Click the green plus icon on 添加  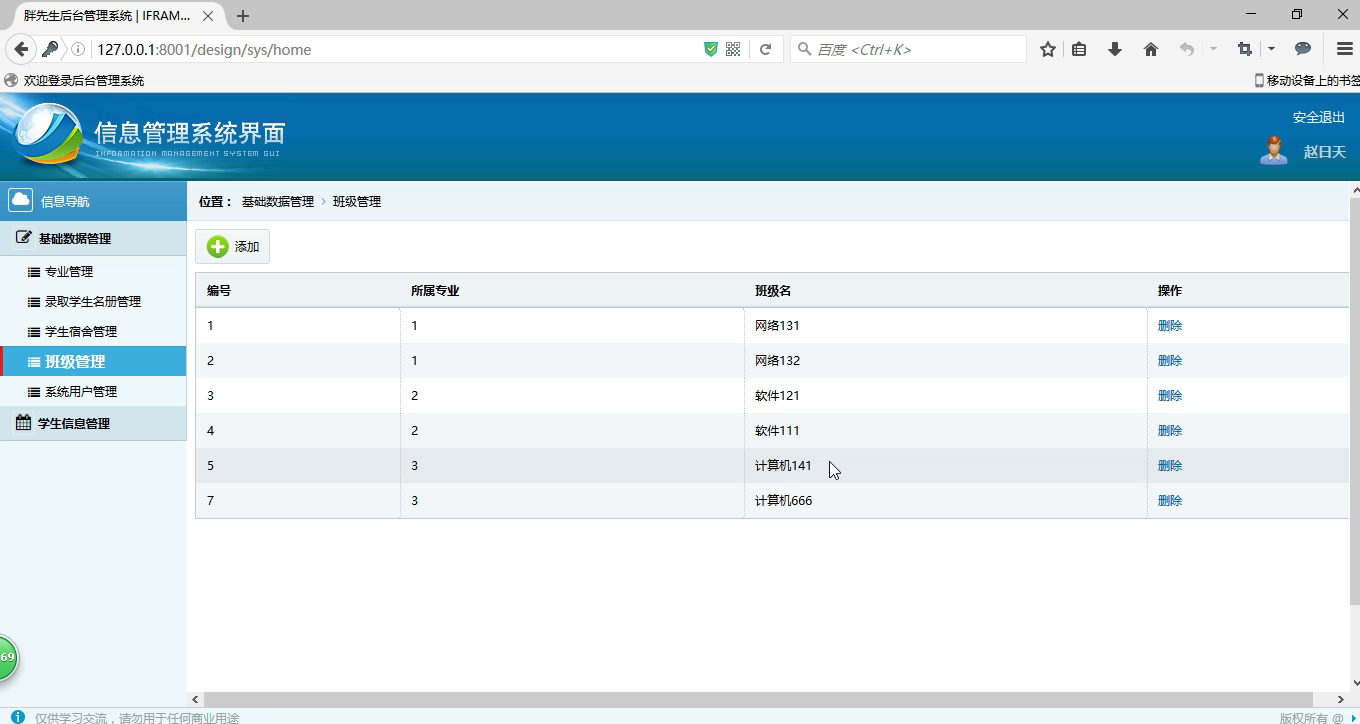217,247
